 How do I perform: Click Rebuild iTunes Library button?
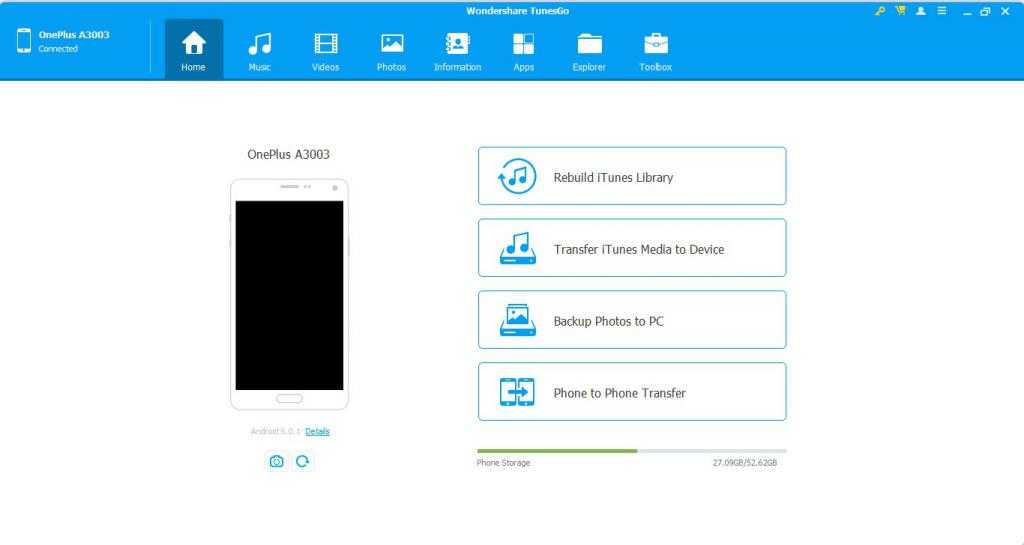[x=632, y=177]
